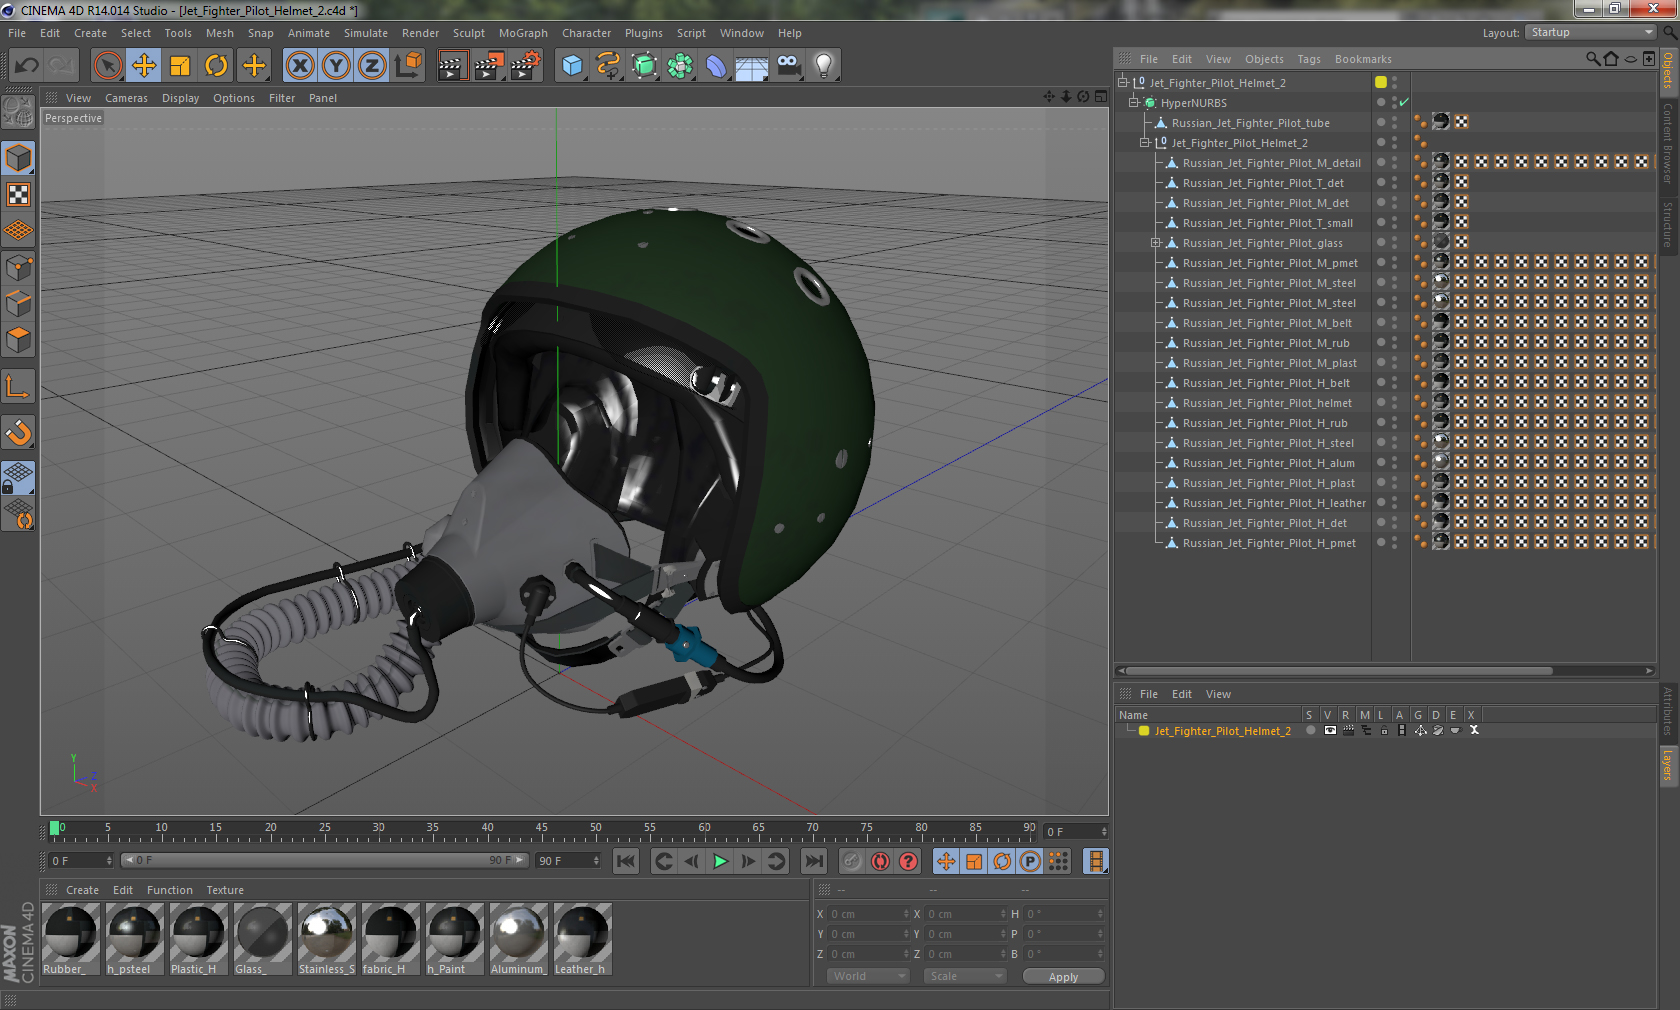Open the Deformer objects icon

tap(716, 66)
